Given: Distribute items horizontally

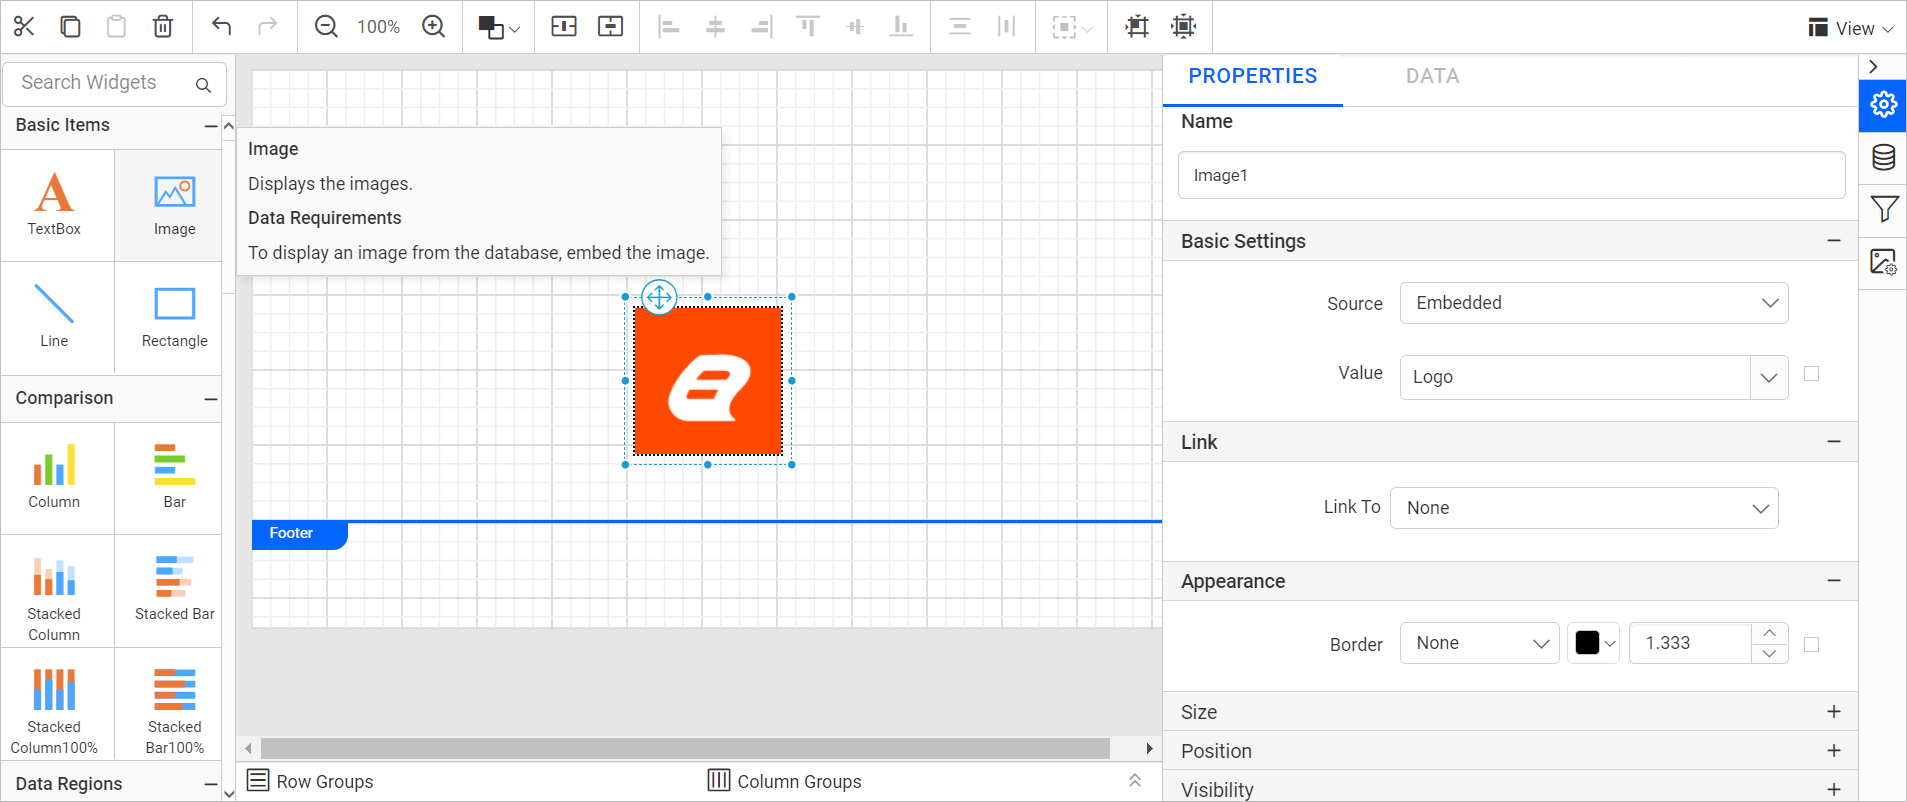Looking at the screenshot, I should [1006, 26].
